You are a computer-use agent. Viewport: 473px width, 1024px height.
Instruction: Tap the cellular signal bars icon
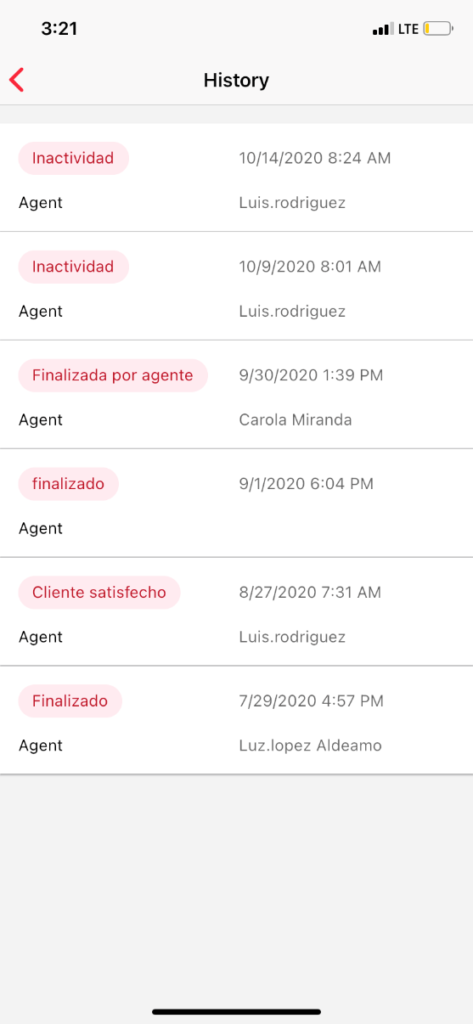[x=382, y=29]
